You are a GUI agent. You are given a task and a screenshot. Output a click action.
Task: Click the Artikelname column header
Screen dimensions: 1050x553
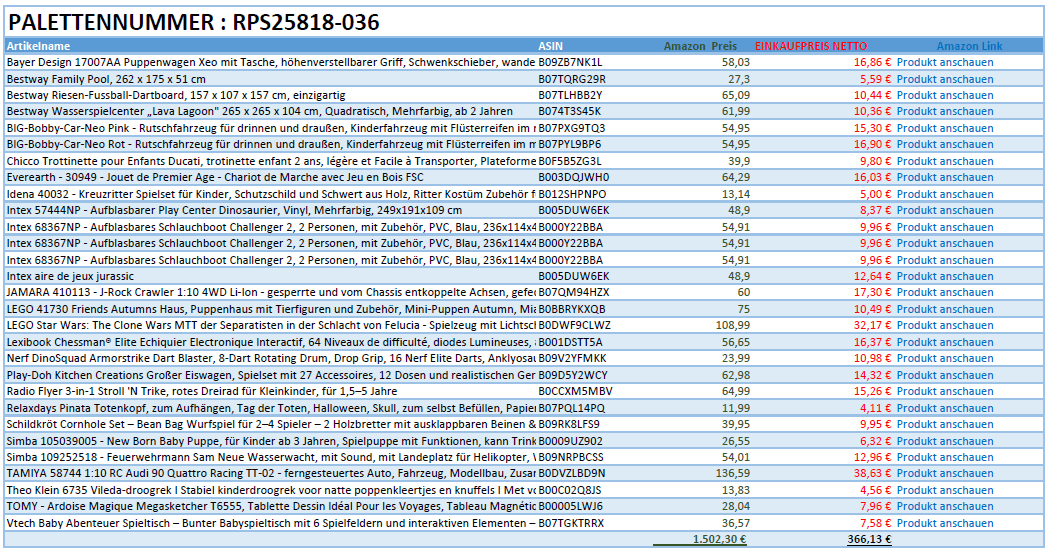click(39, 46)
